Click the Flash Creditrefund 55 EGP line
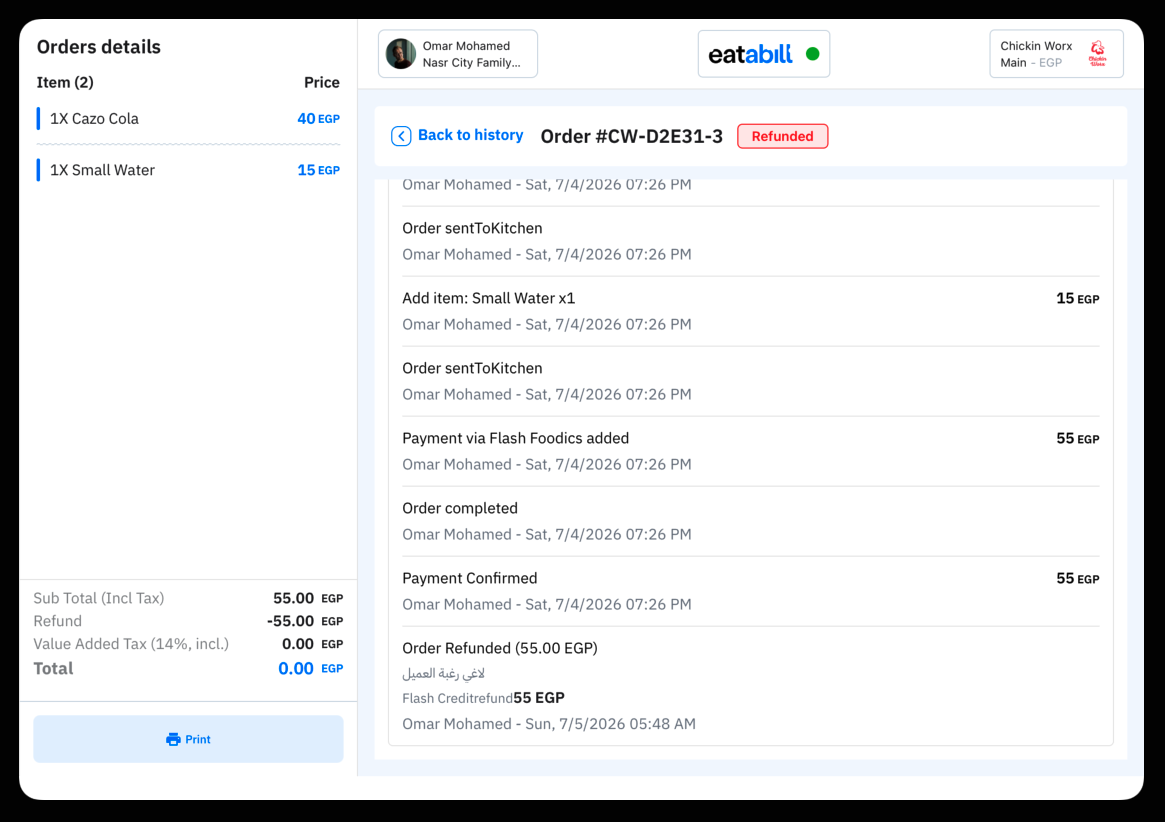The width and height of the screenshot is (1165, 822). 484,698
